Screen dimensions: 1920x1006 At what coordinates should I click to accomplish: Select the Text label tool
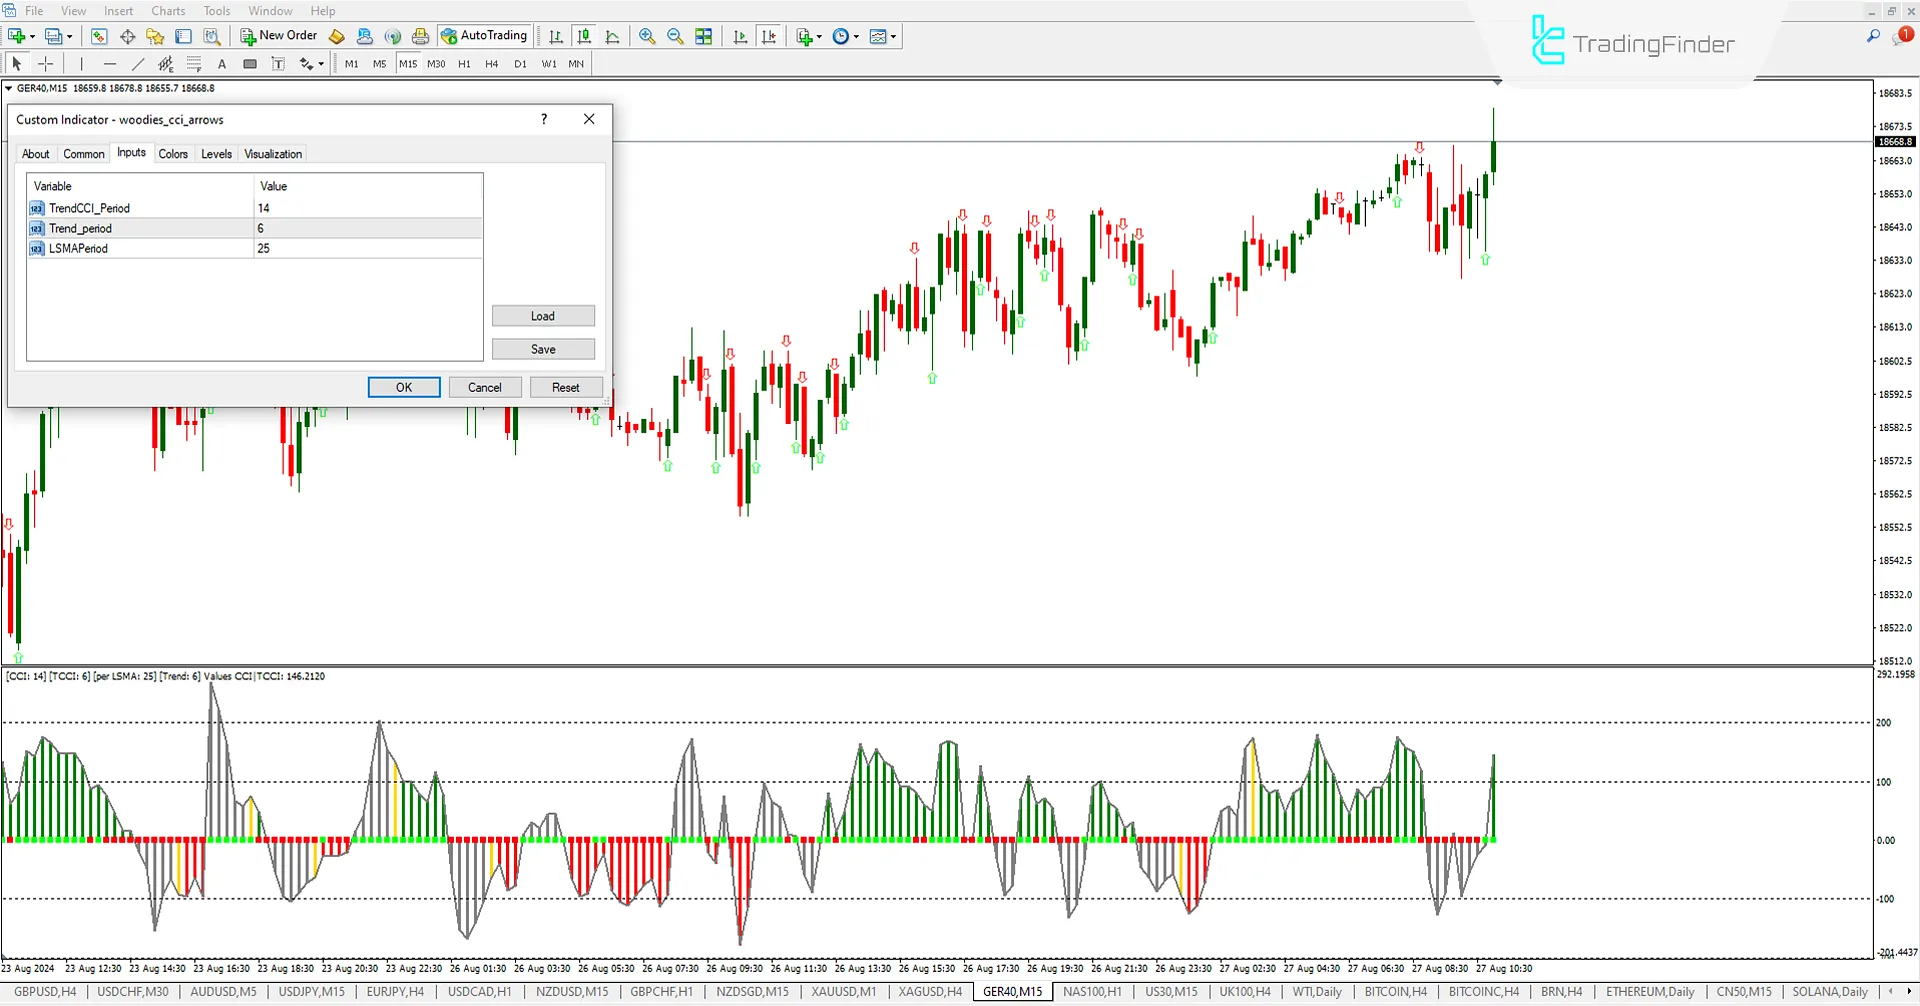278,63
